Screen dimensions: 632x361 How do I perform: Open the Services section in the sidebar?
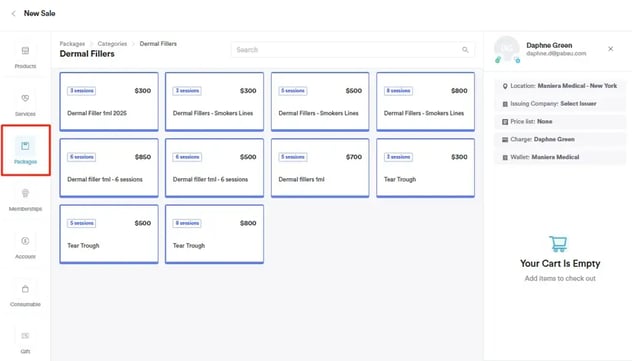(25, 104)
